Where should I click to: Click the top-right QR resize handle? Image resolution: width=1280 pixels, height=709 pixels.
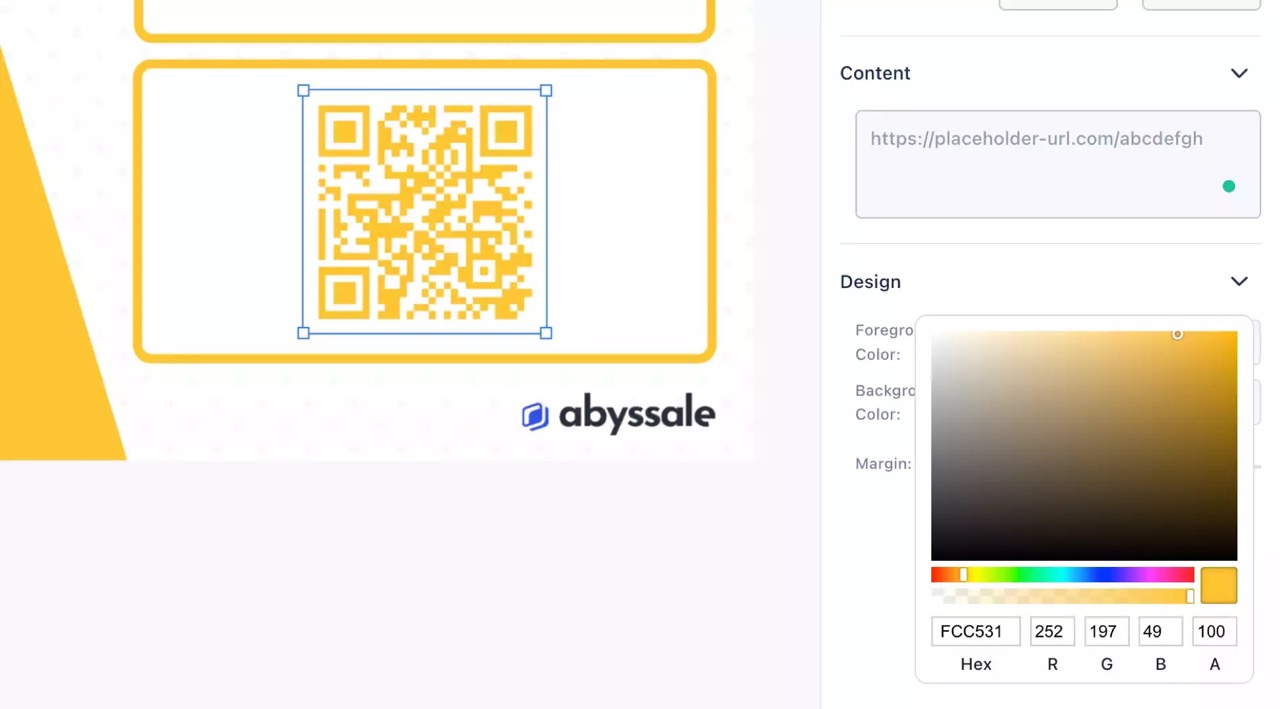point(546,90)
